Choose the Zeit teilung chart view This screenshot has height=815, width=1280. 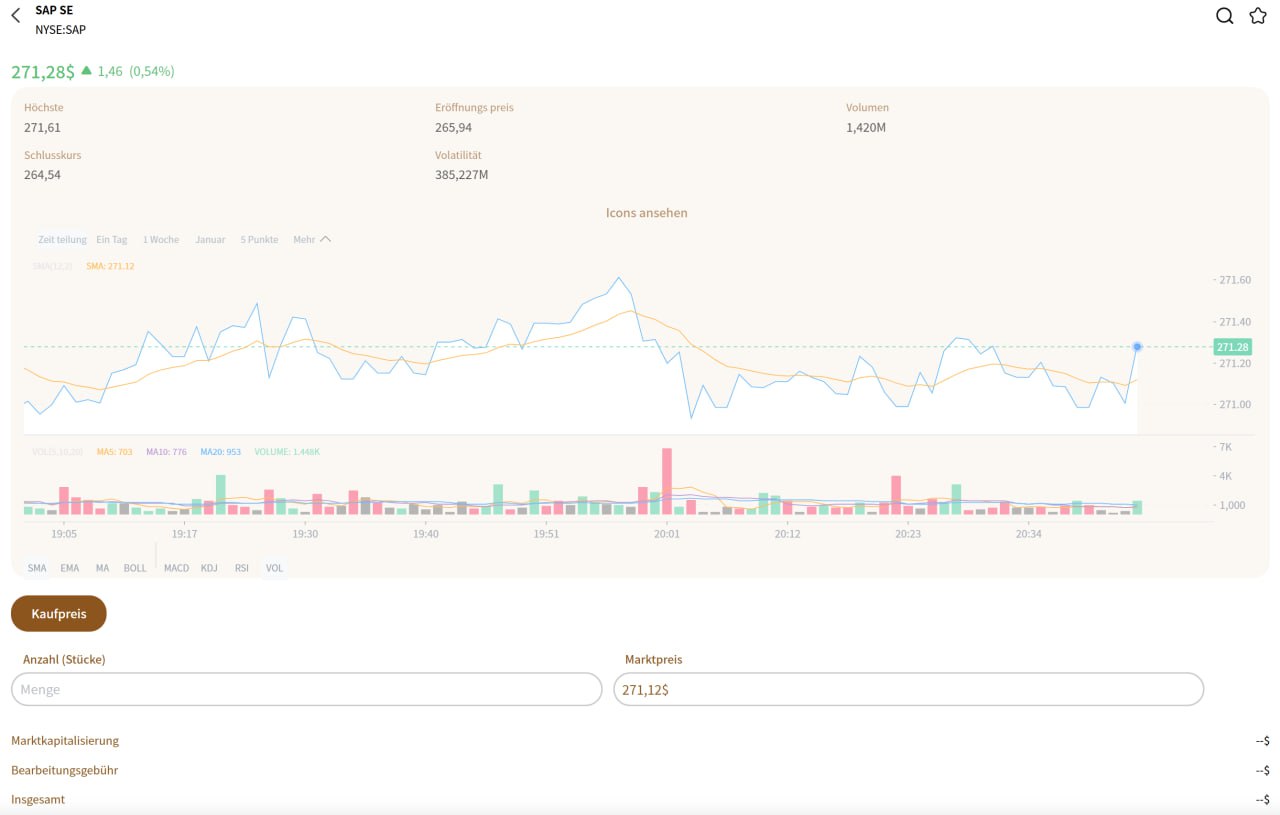pos(62,240)
